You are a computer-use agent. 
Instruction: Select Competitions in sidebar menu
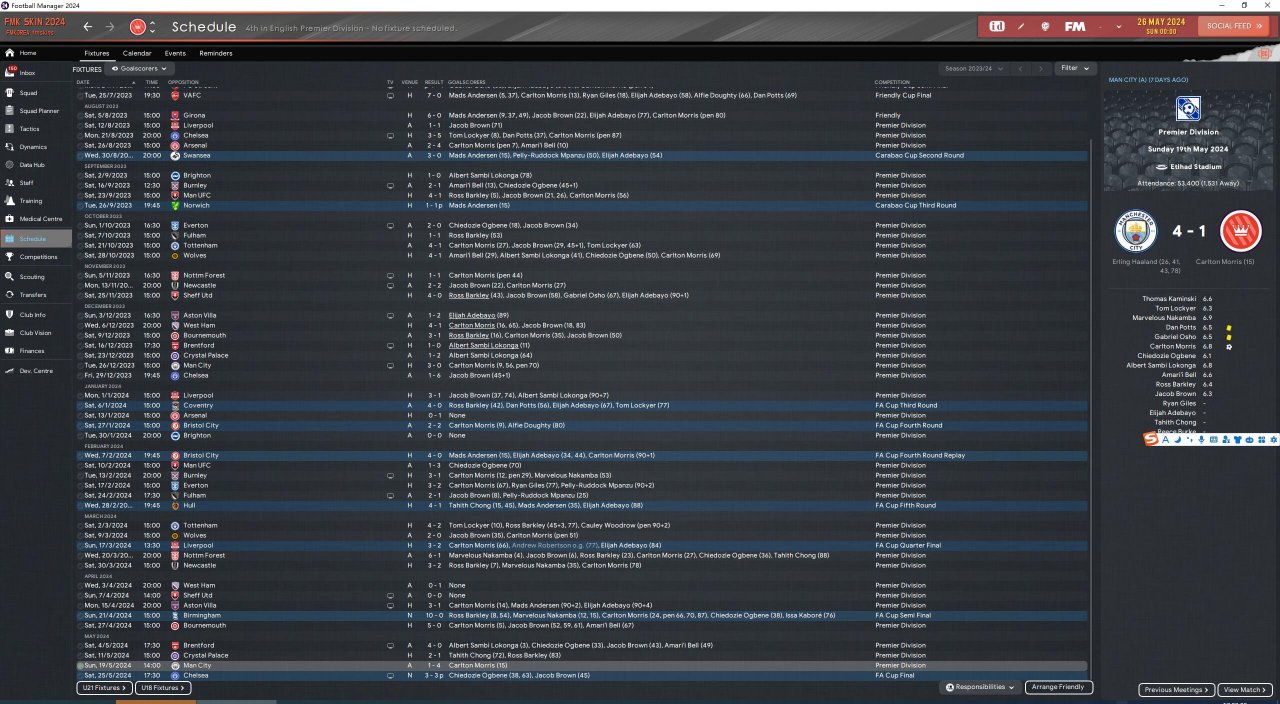36,257
